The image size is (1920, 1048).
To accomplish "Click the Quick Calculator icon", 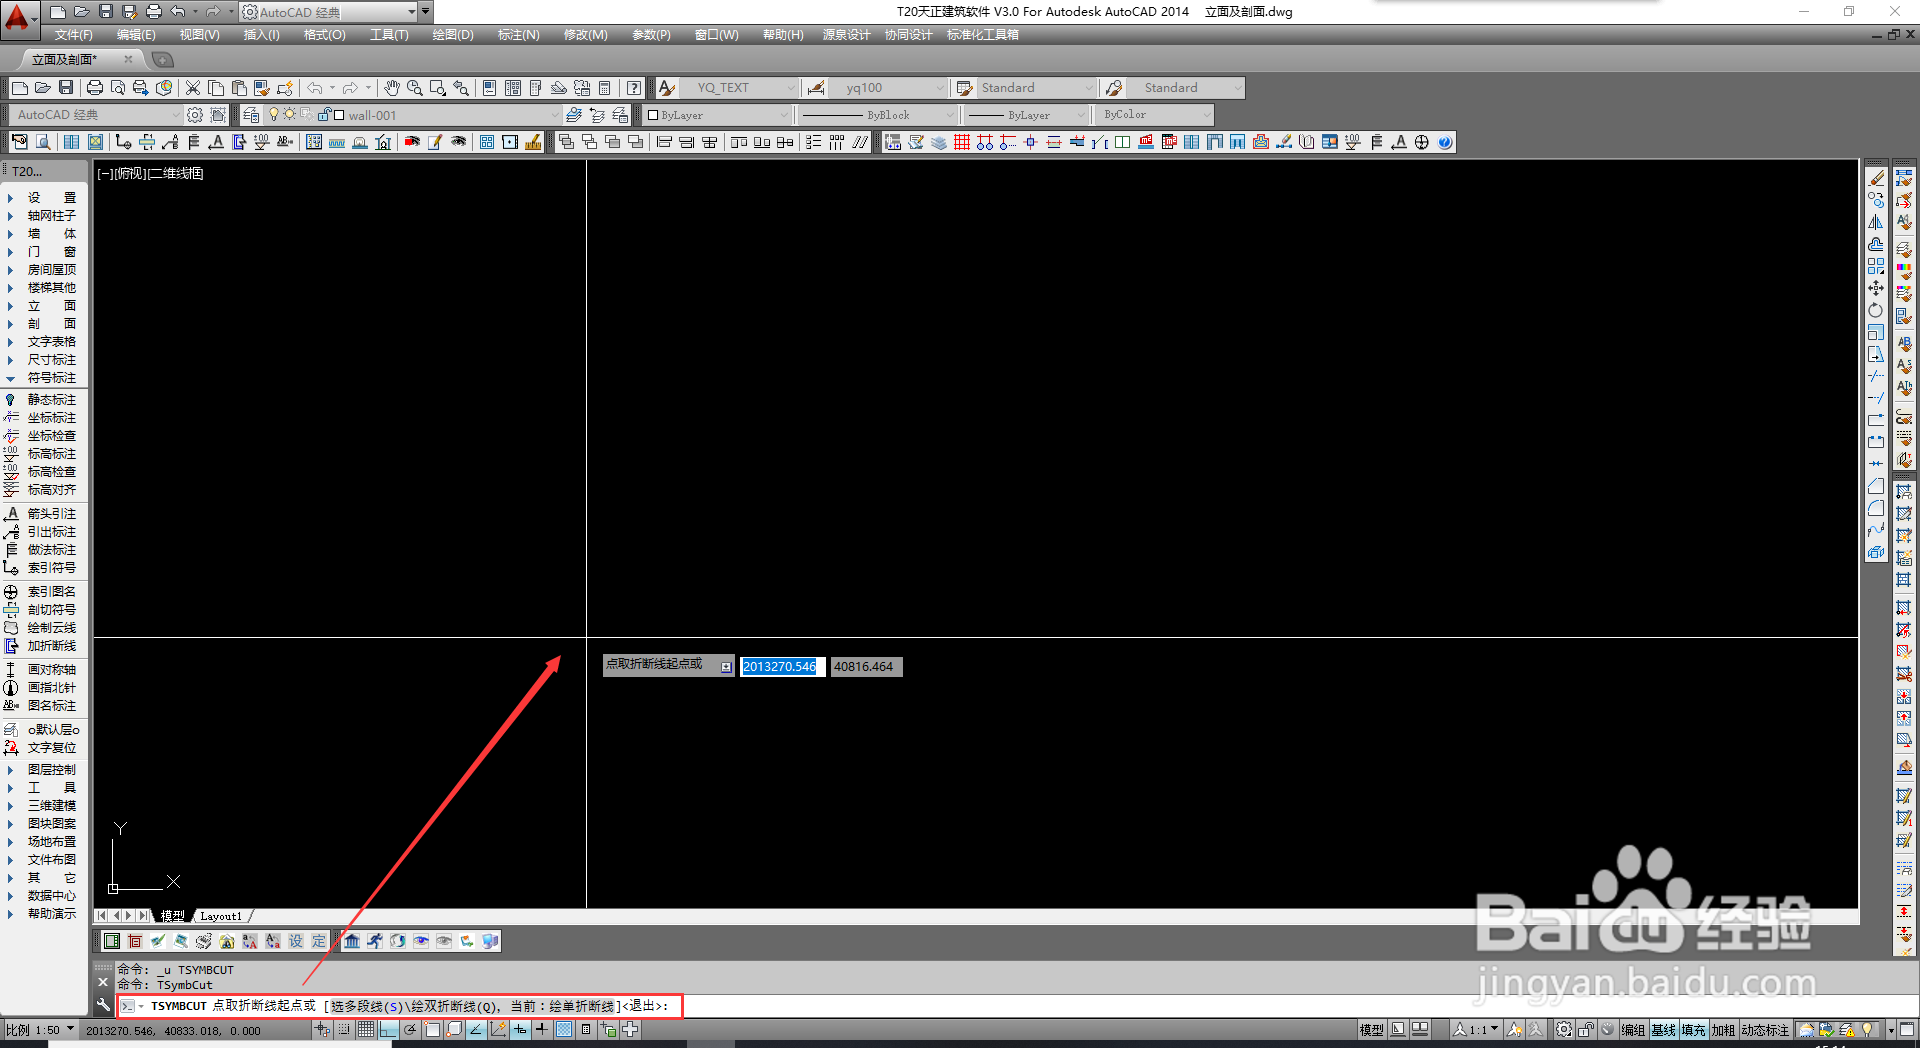I will [x=605, y=88].
